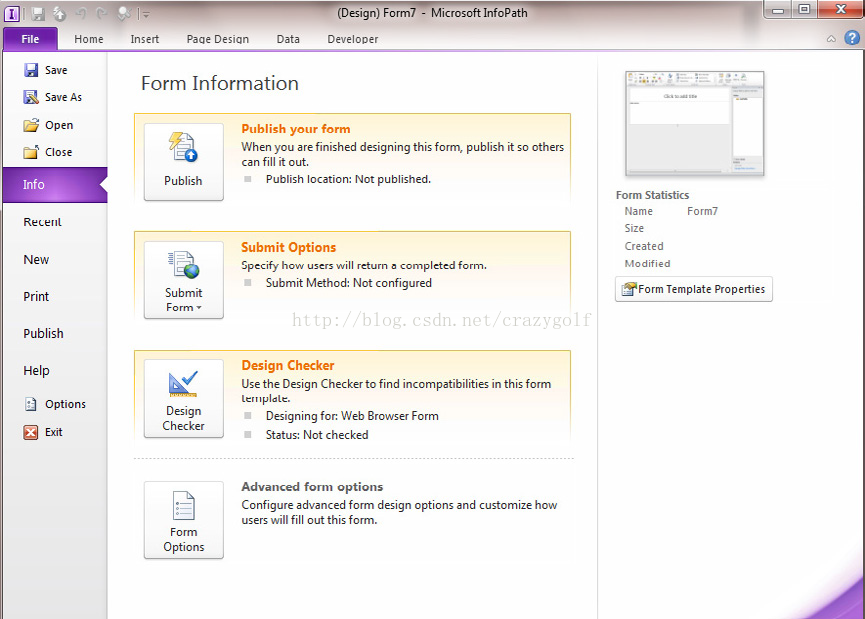Select the Info section in backstage

(x=55, y=185)
